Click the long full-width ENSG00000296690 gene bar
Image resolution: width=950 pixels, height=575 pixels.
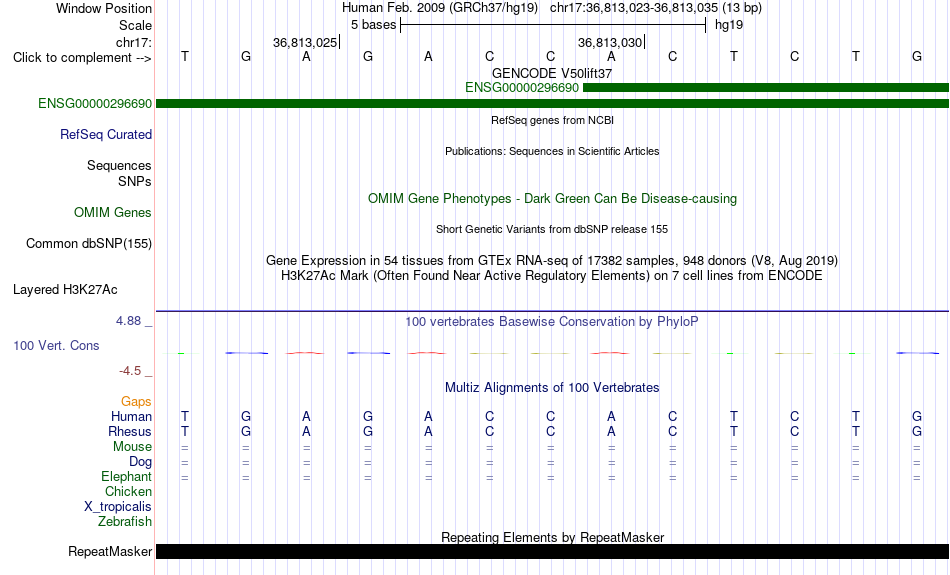point(553,104)
